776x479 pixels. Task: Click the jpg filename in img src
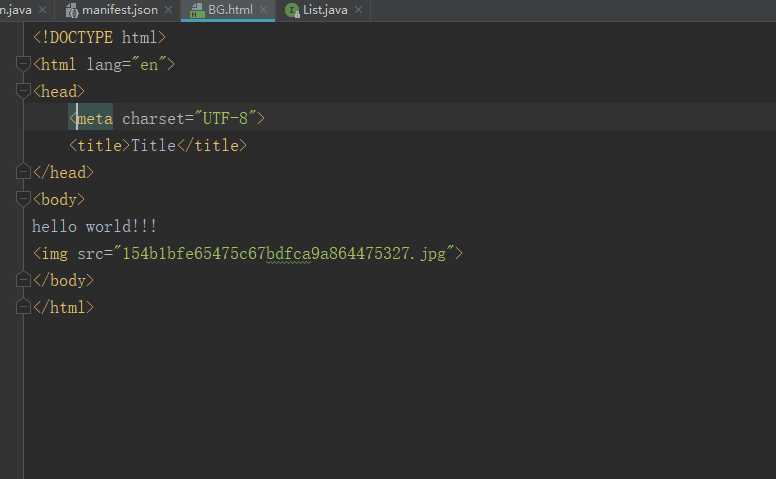point(284,253)
